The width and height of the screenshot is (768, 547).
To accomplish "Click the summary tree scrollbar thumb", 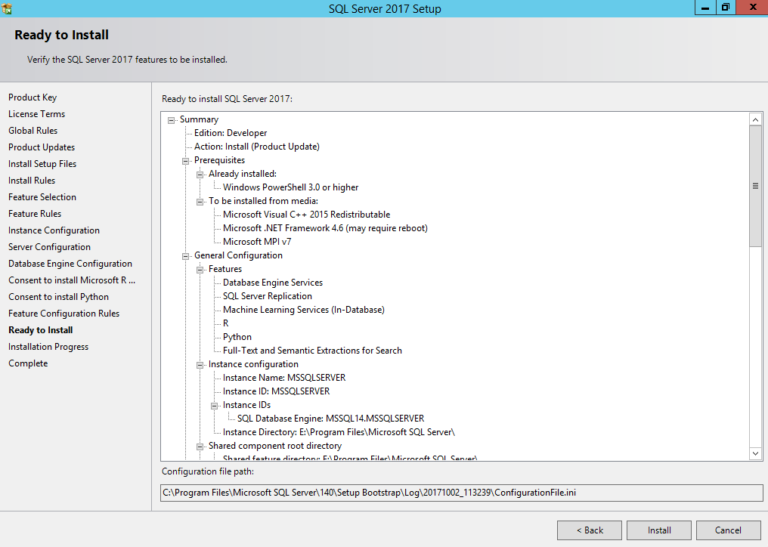I will pyautogui.click(x=755, y=186).
